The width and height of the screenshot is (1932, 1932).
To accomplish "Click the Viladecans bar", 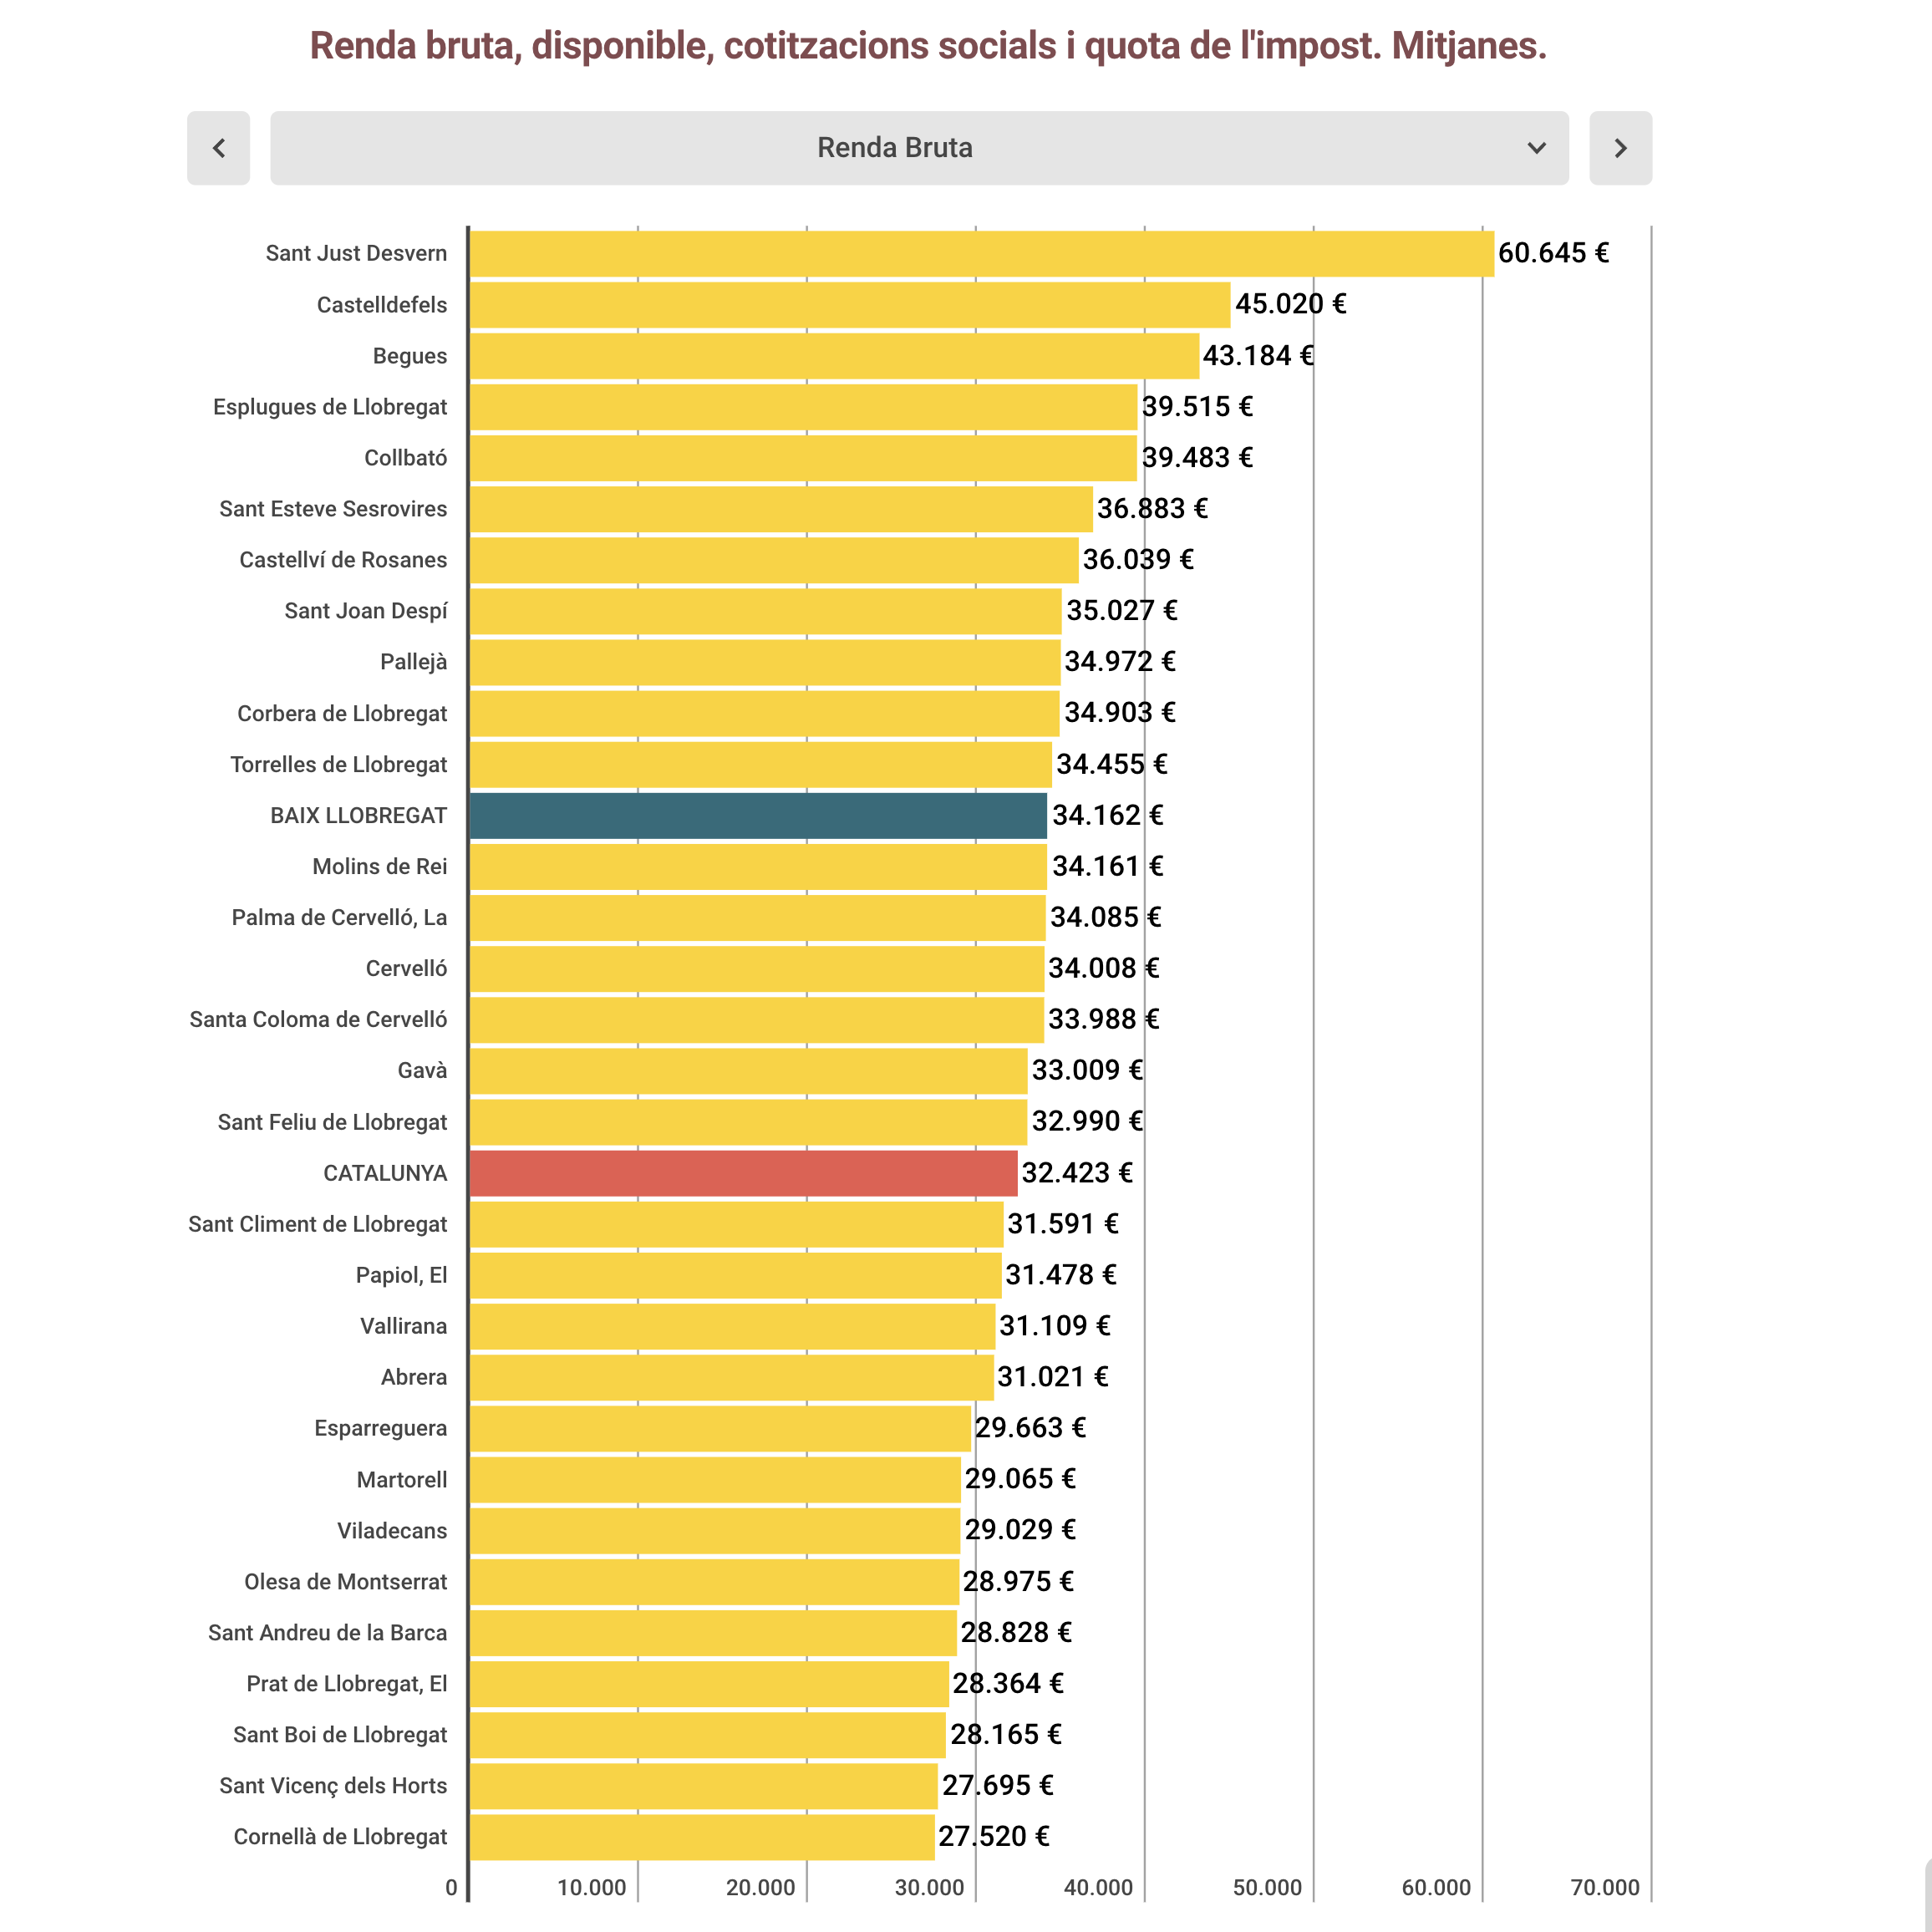I will [715, 1531].
